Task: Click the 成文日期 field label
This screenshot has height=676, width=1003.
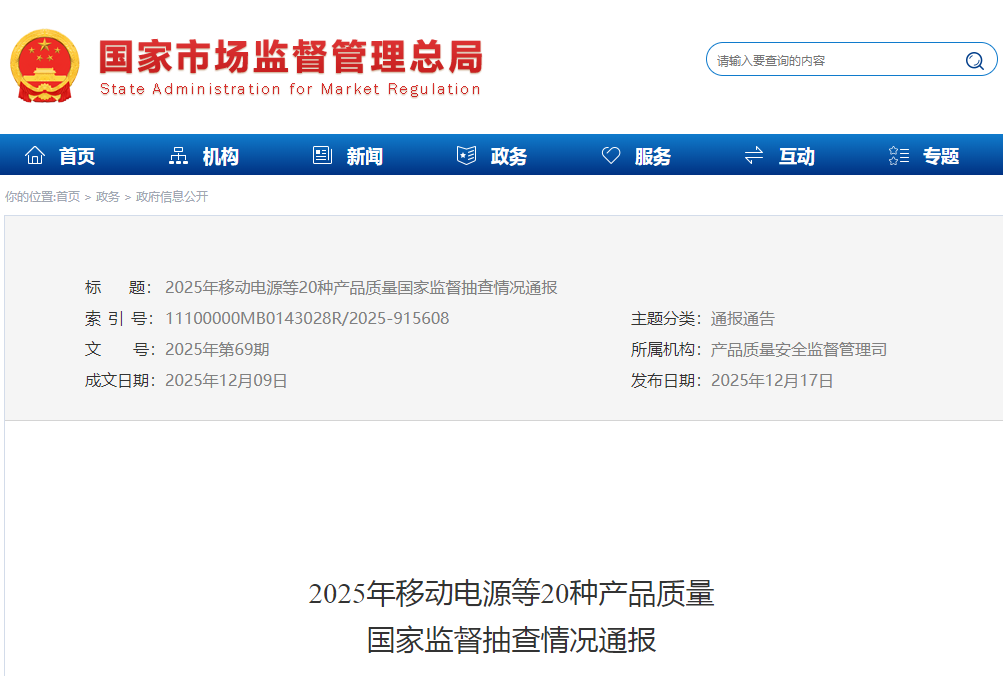Action: (120, 381)
